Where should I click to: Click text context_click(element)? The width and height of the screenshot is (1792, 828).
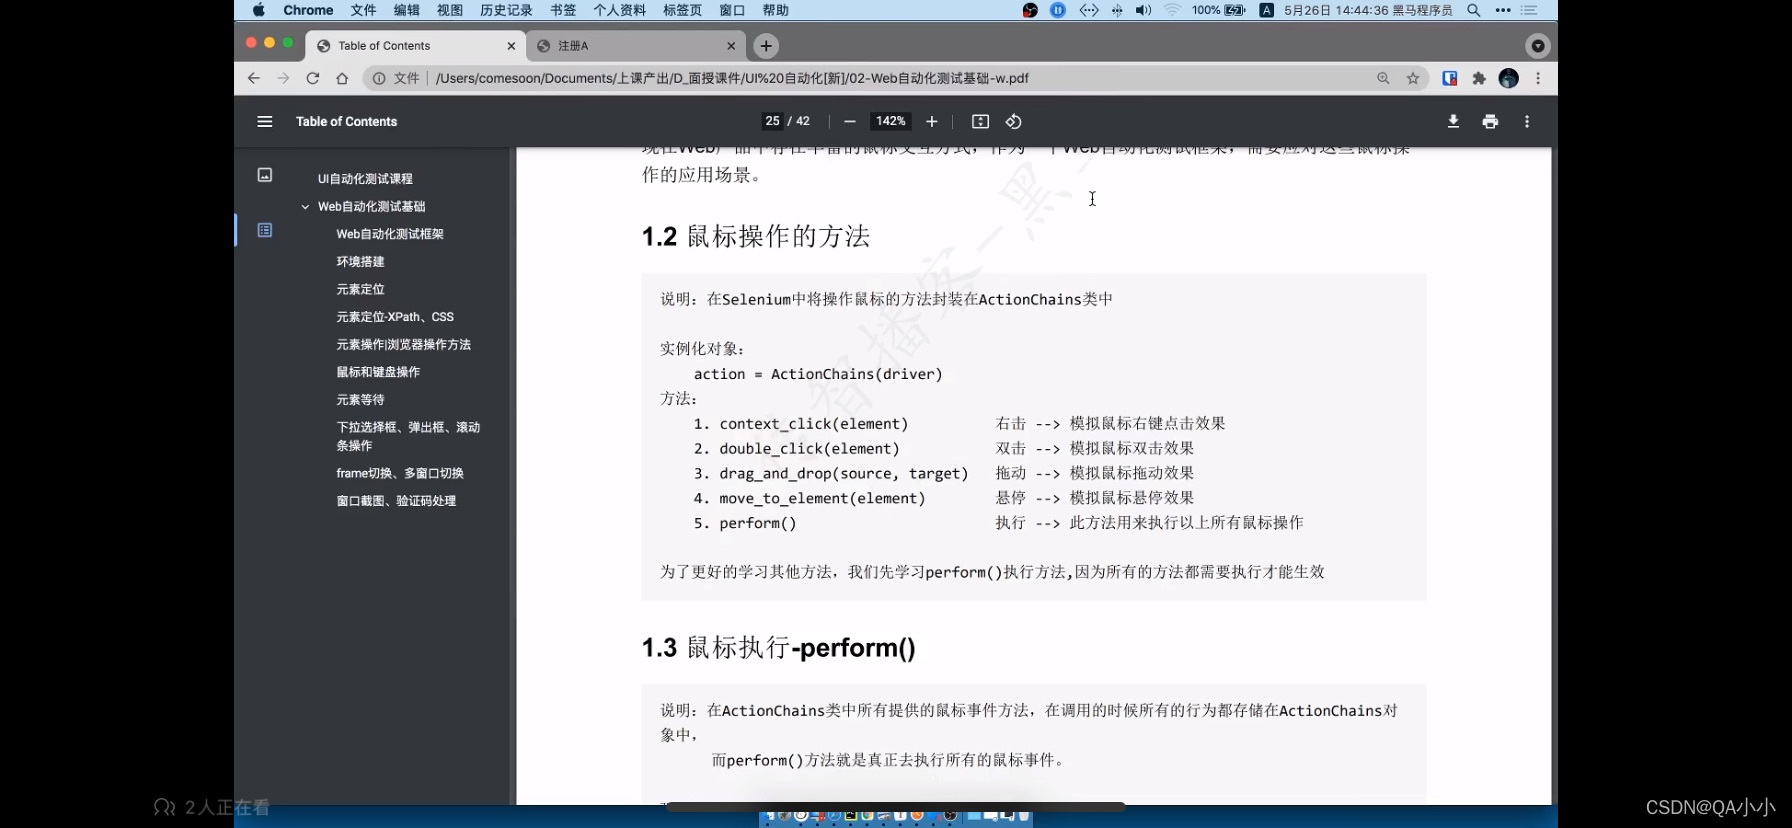[813, 424]
